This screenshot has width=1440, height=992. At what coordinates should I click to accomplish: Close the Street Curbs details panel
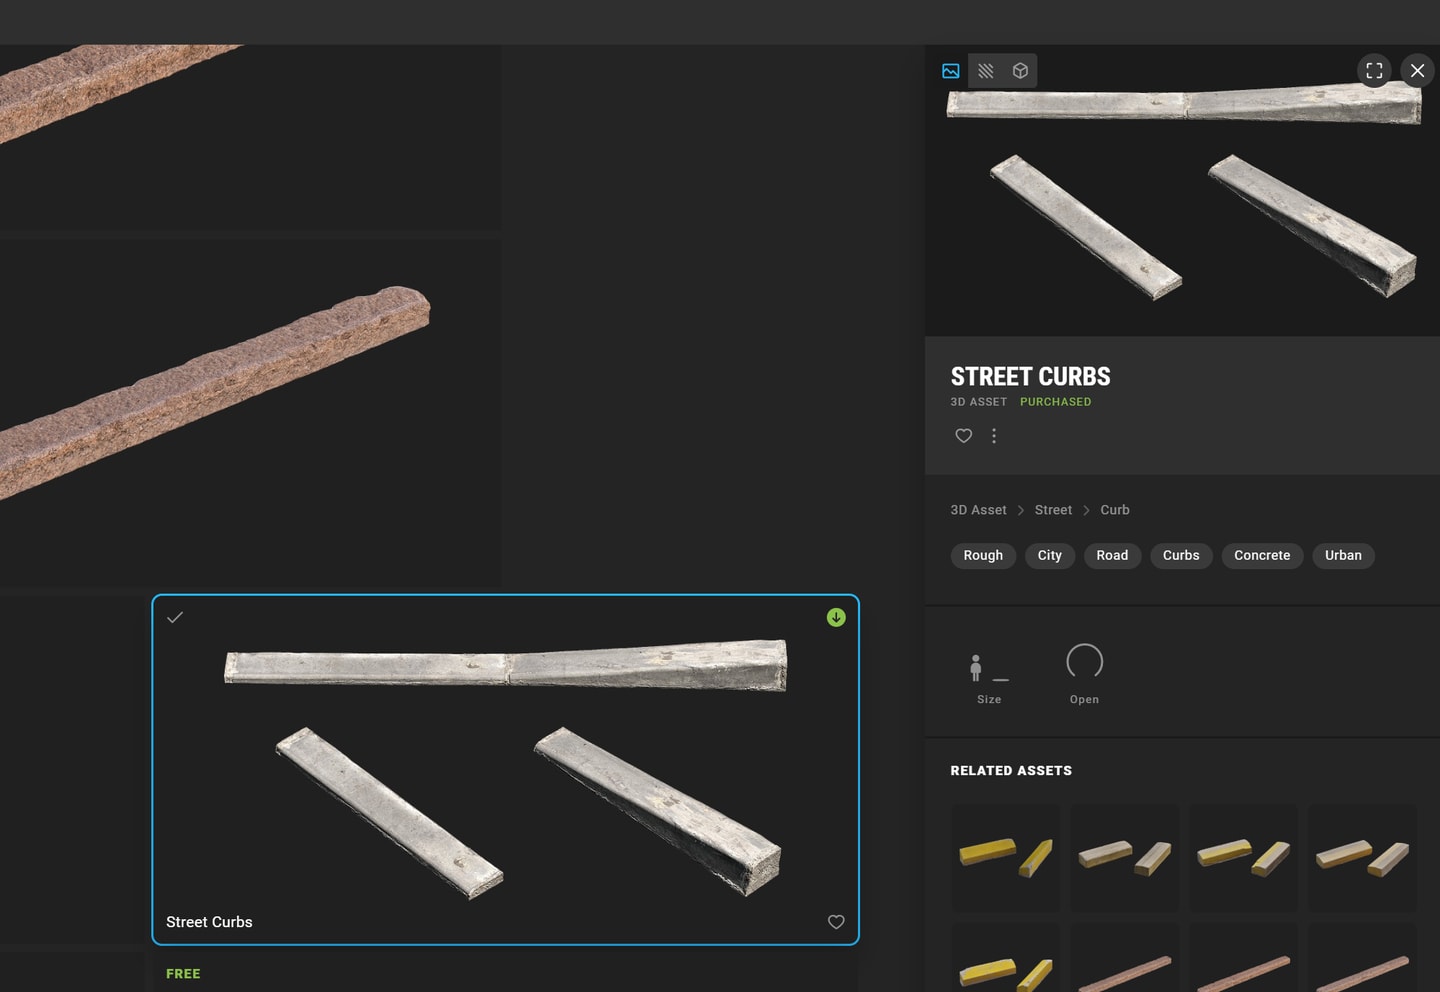[1417, 70]
